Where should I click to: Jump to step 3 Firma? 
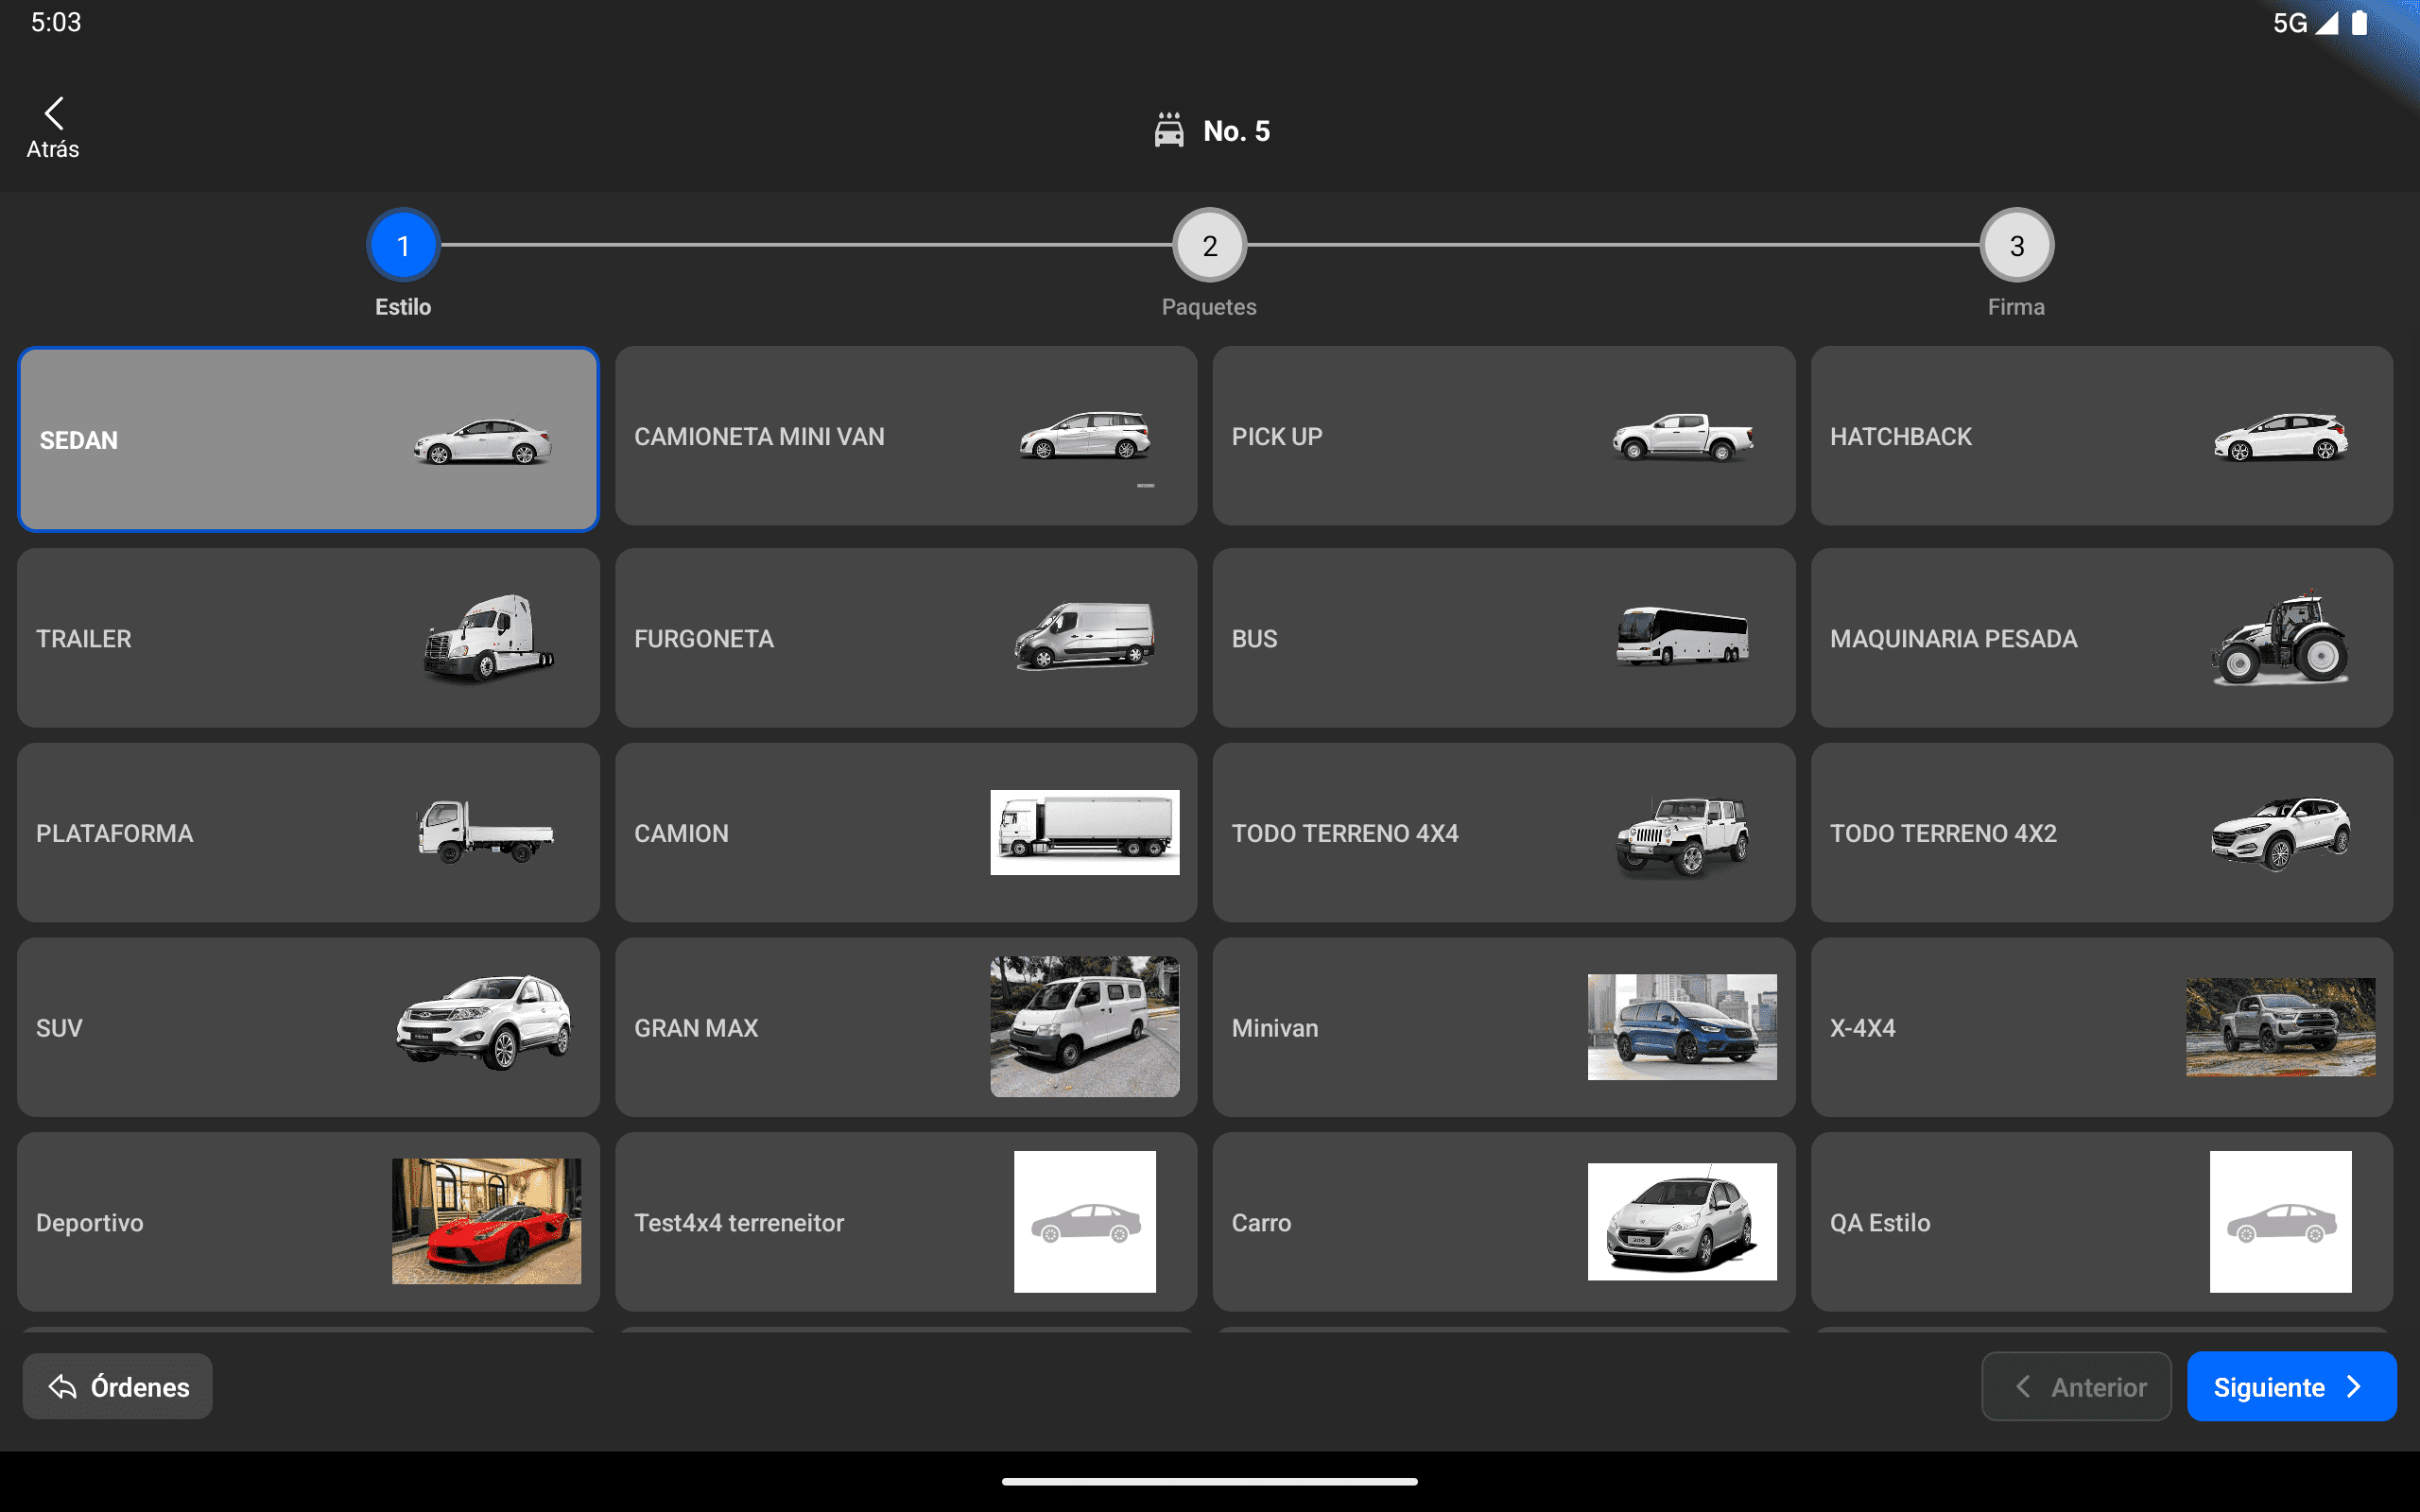(2016, 245)
